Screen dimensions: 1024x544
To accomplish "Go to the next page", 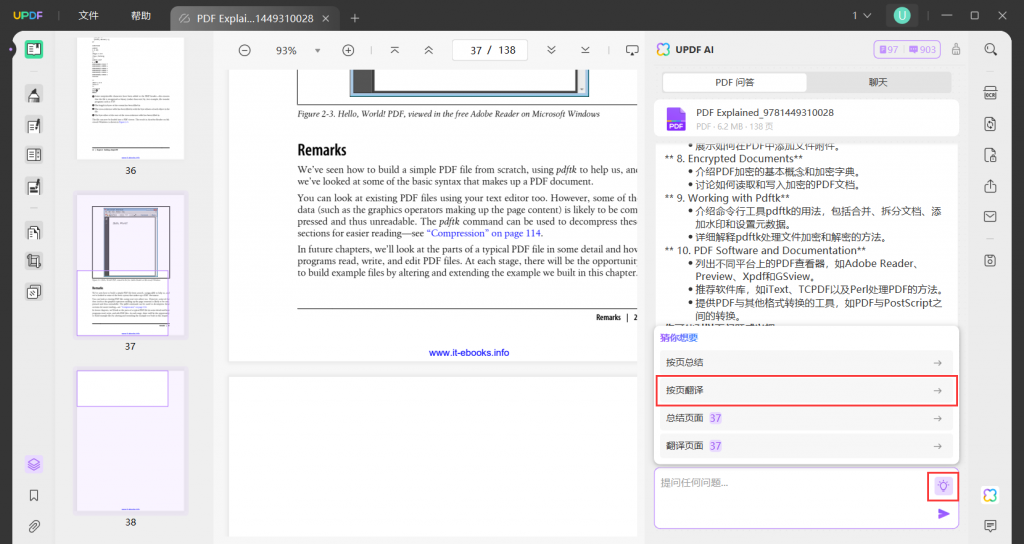I will pyautogui.click(x=551, y=50).
